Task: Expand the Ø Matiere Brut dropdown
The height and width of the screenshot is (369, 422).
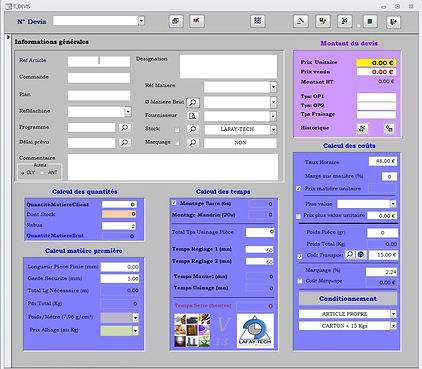Action: click(x=273, y=102)
